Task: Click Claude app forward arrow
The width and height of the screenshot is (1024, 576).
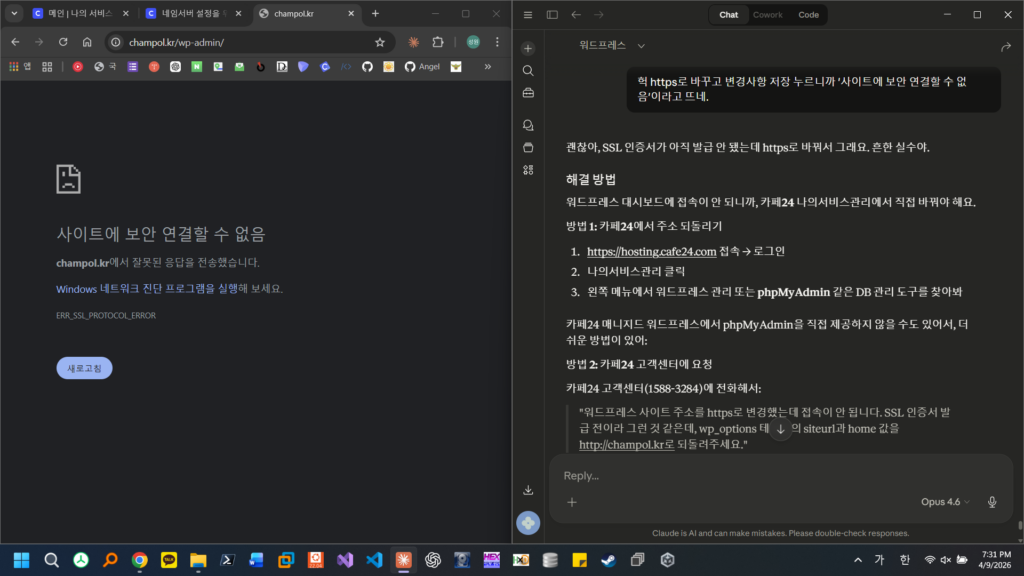Action: 599,14
